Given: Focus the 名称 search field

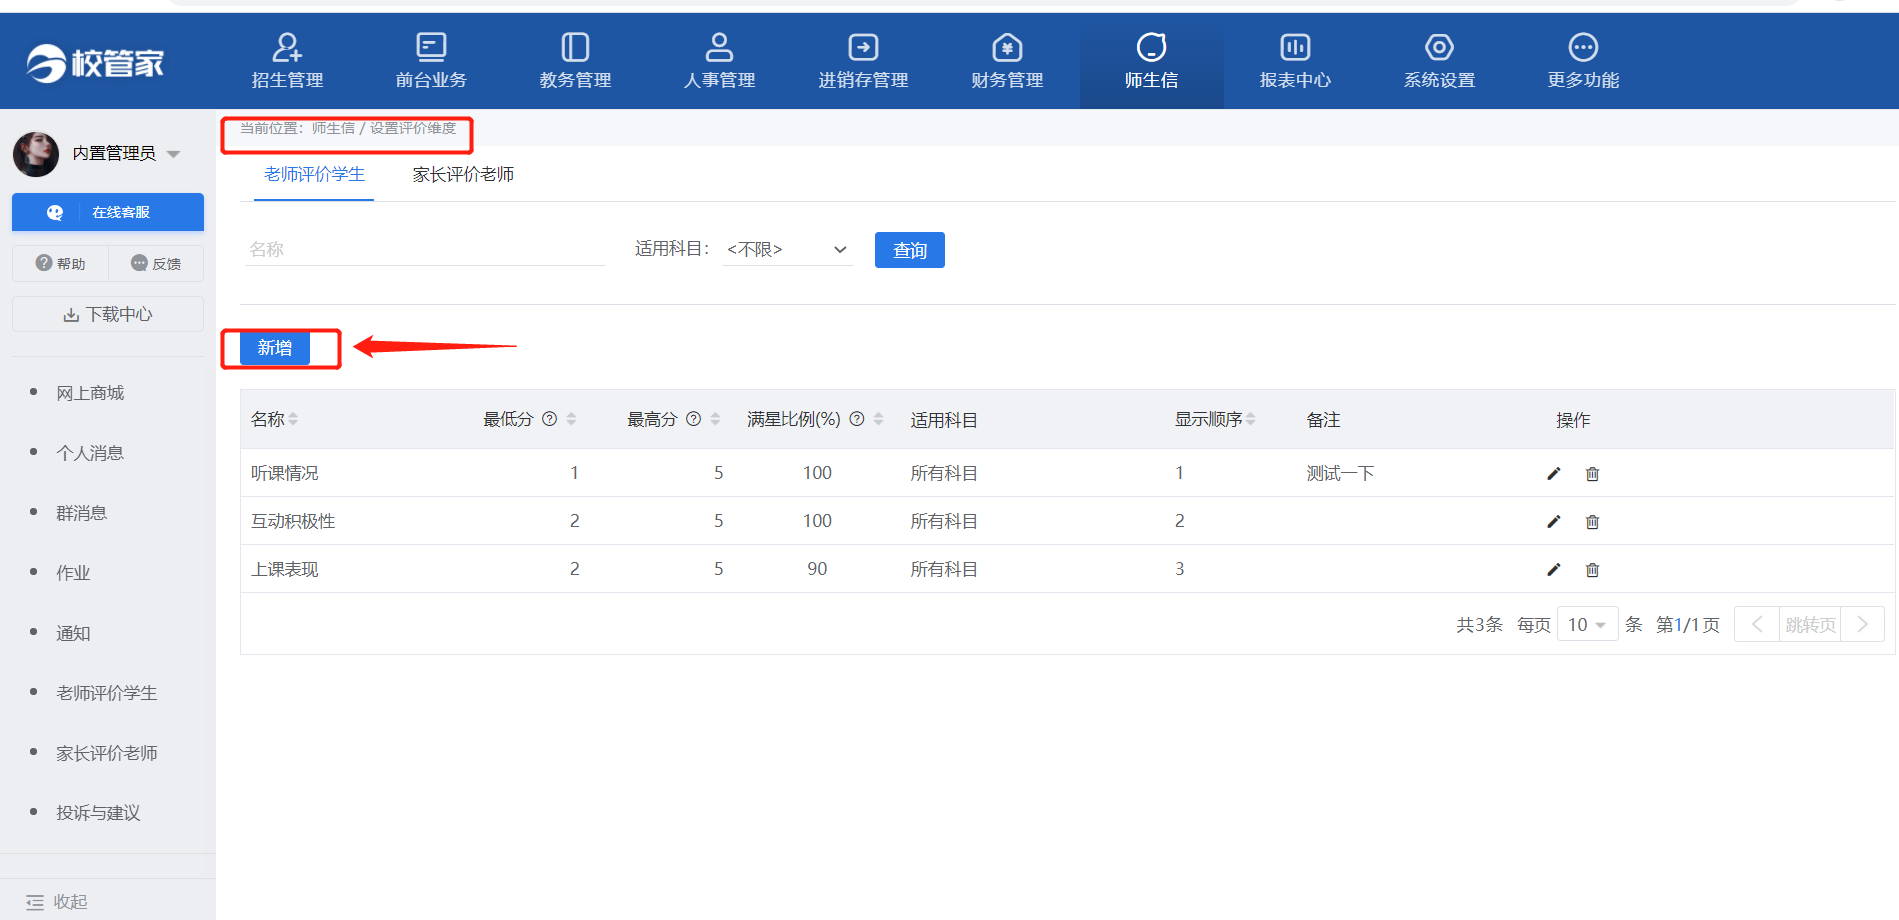Looking at the screenshot, I should [x=425, y=249].
